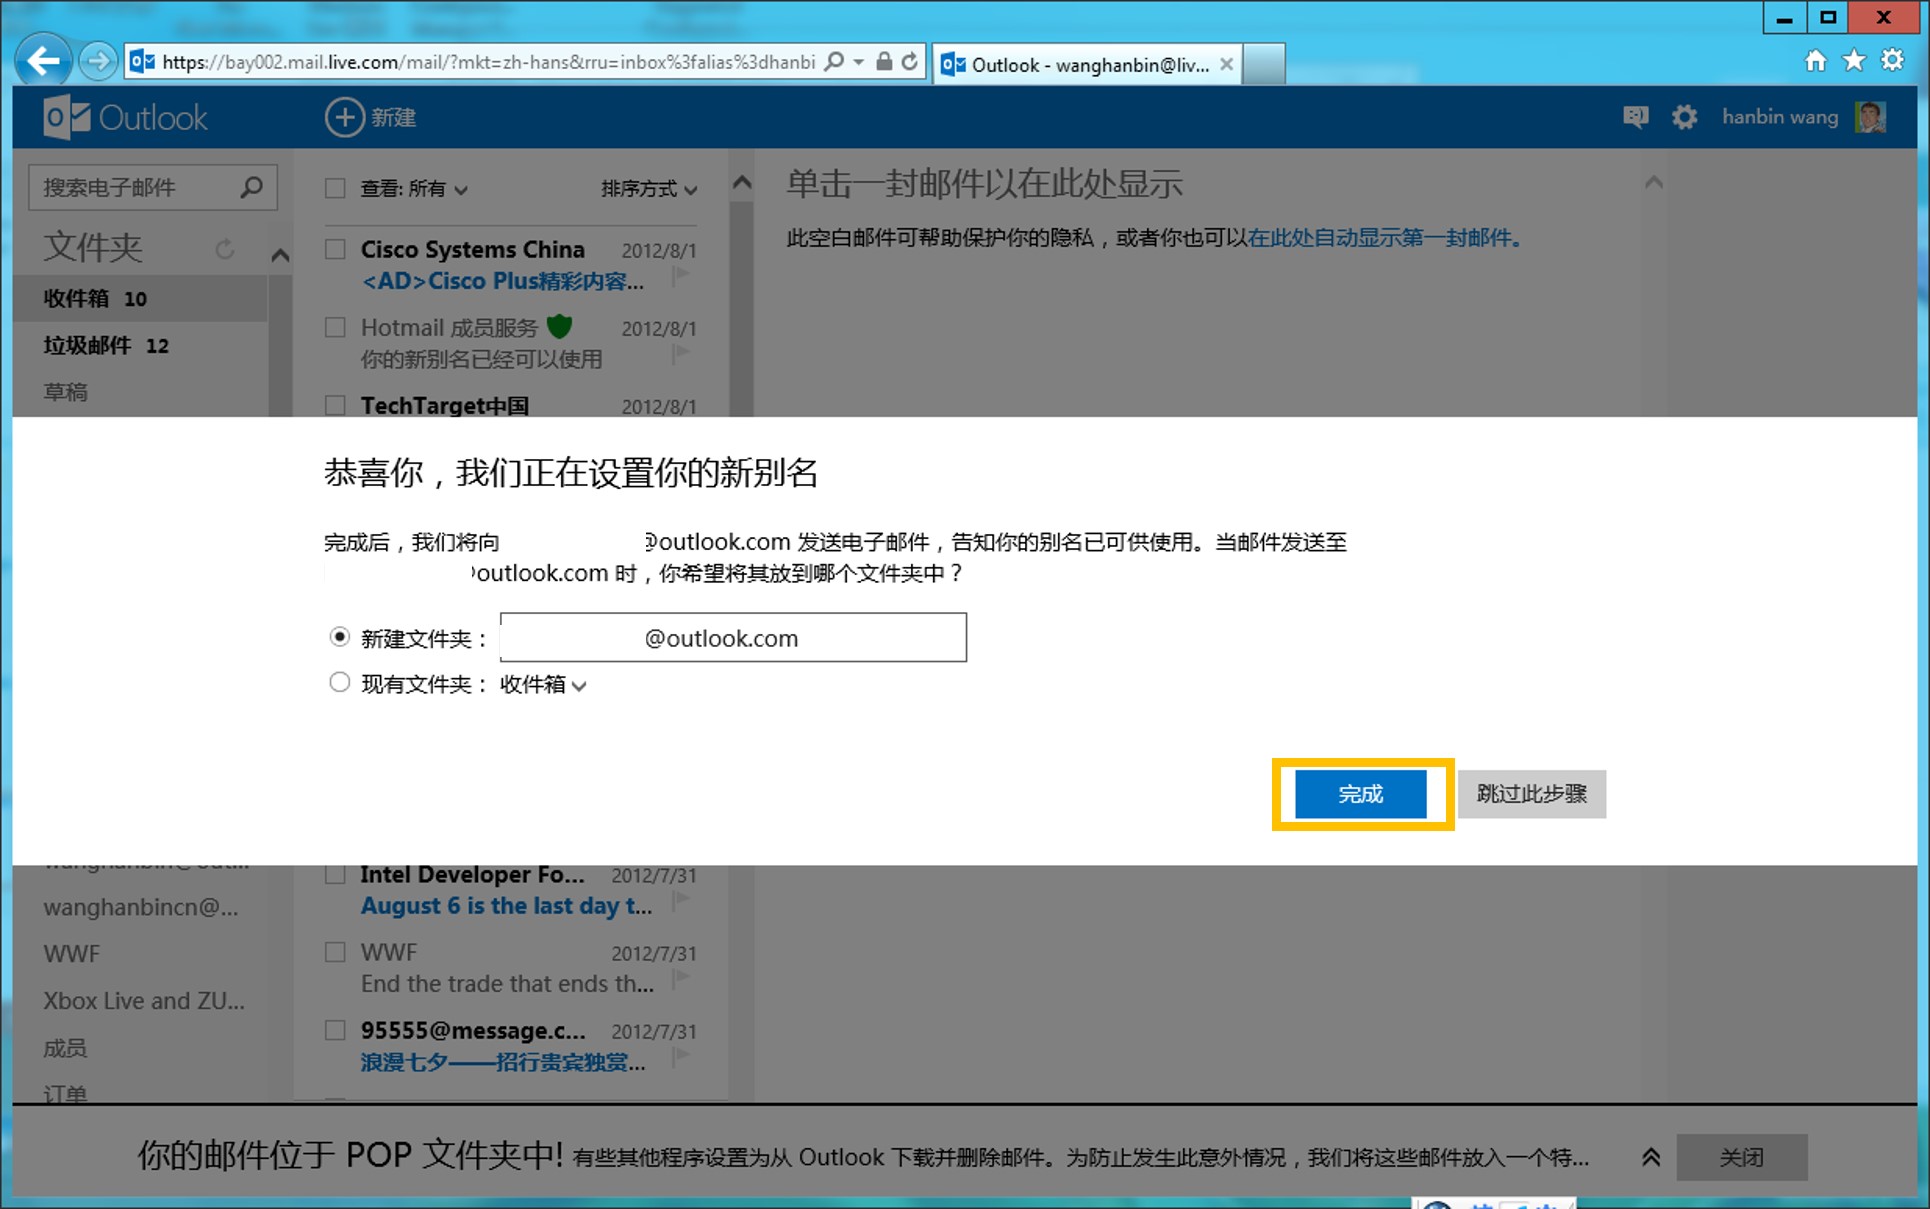
Task: Click the blue Finish button
Action: (x=1360, y=794)
